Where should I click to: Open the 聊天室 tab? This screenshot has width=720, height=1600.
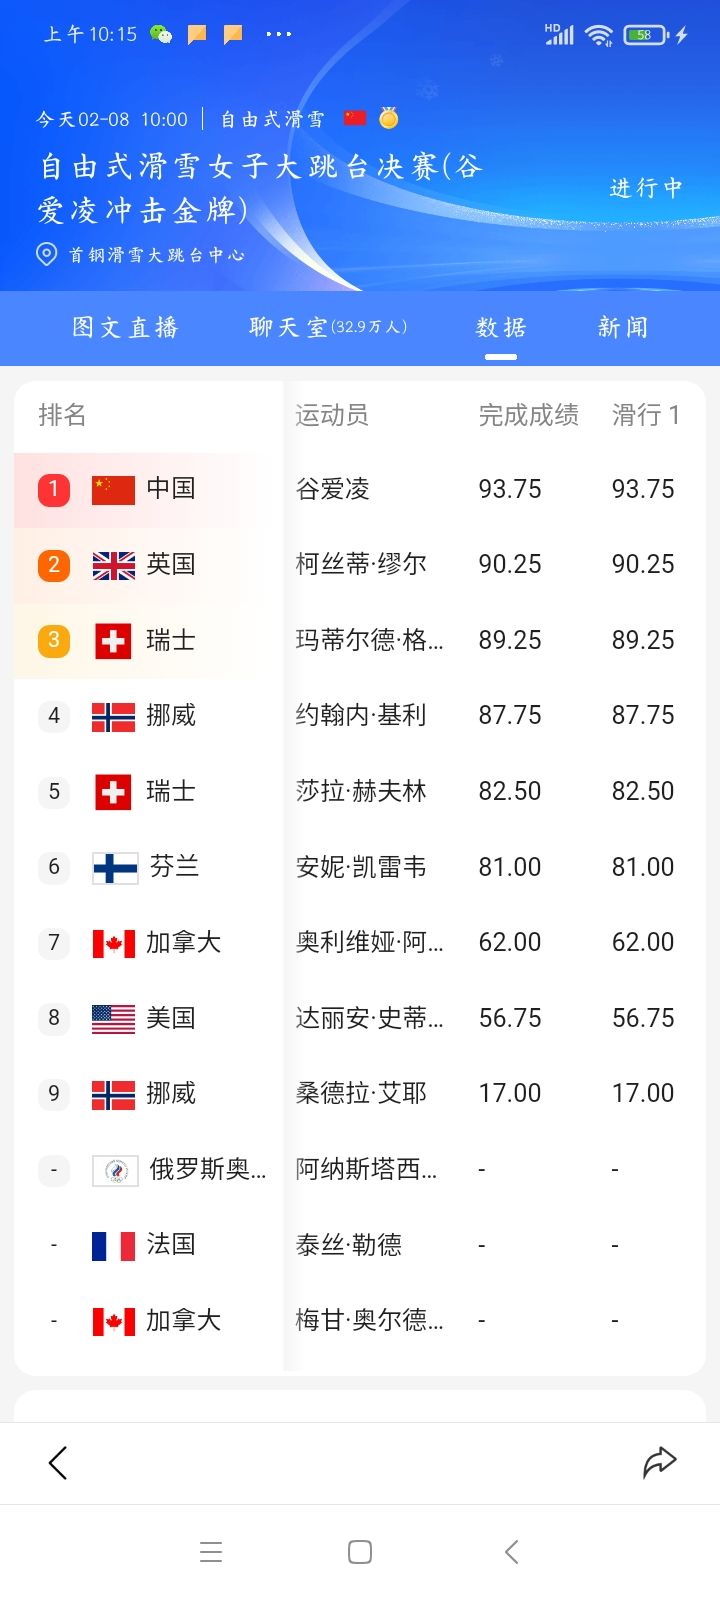[x=328, y=327]
